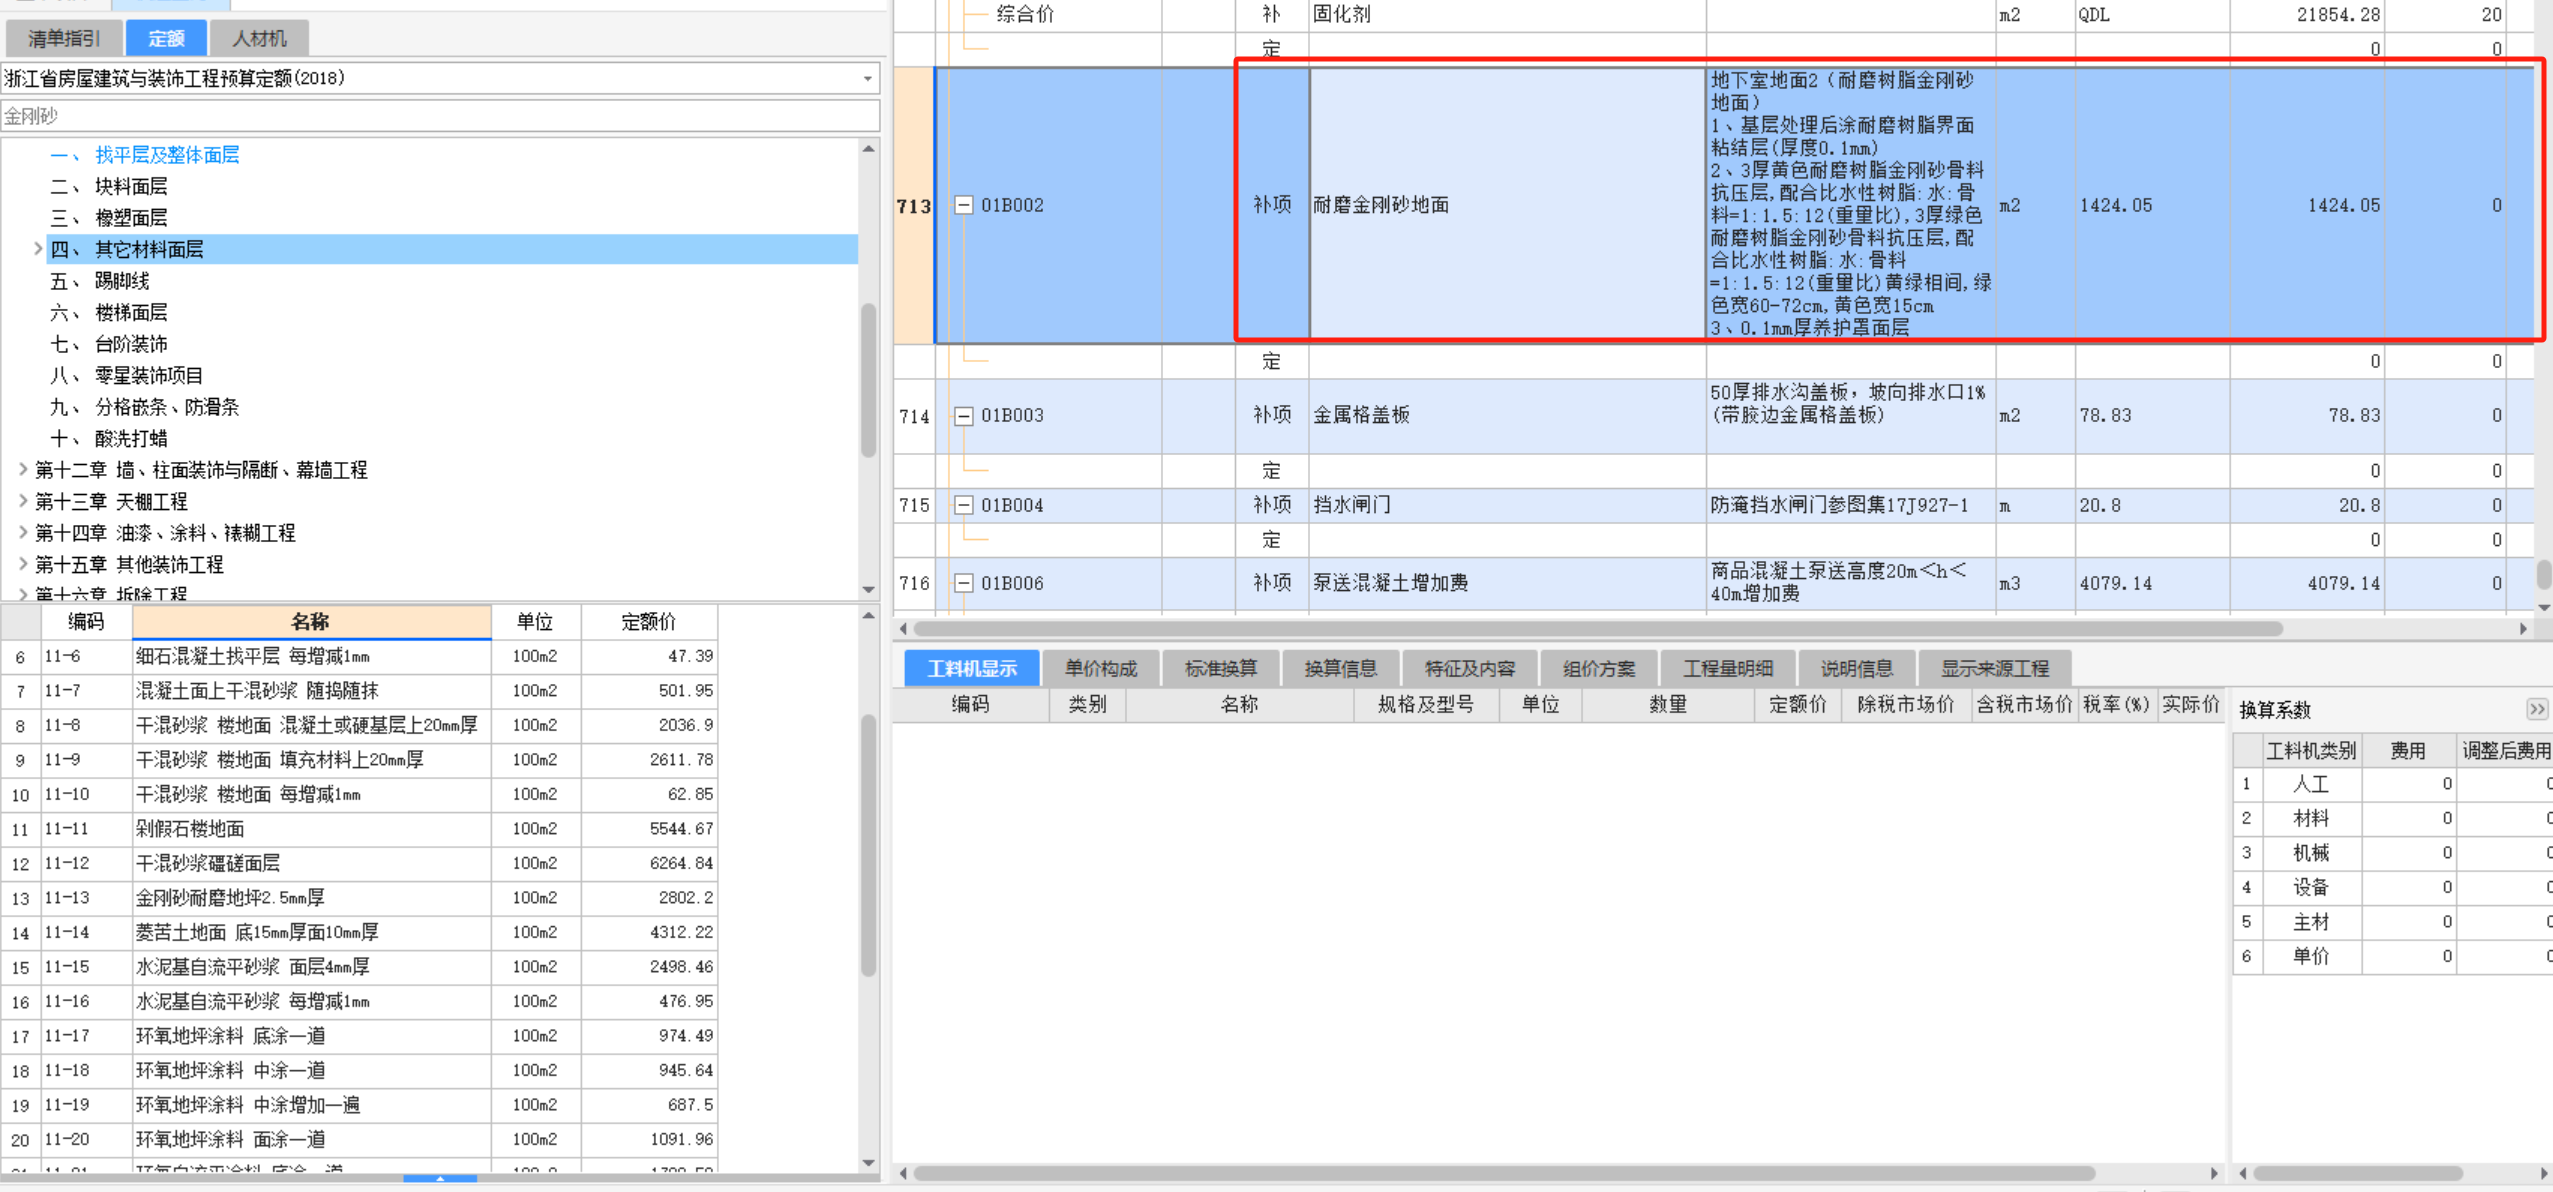Collapse row 01B004 挡水闸门 minus box
Image resolution: width=2553 pixels, height=1192 pixels.
(963, 506)
